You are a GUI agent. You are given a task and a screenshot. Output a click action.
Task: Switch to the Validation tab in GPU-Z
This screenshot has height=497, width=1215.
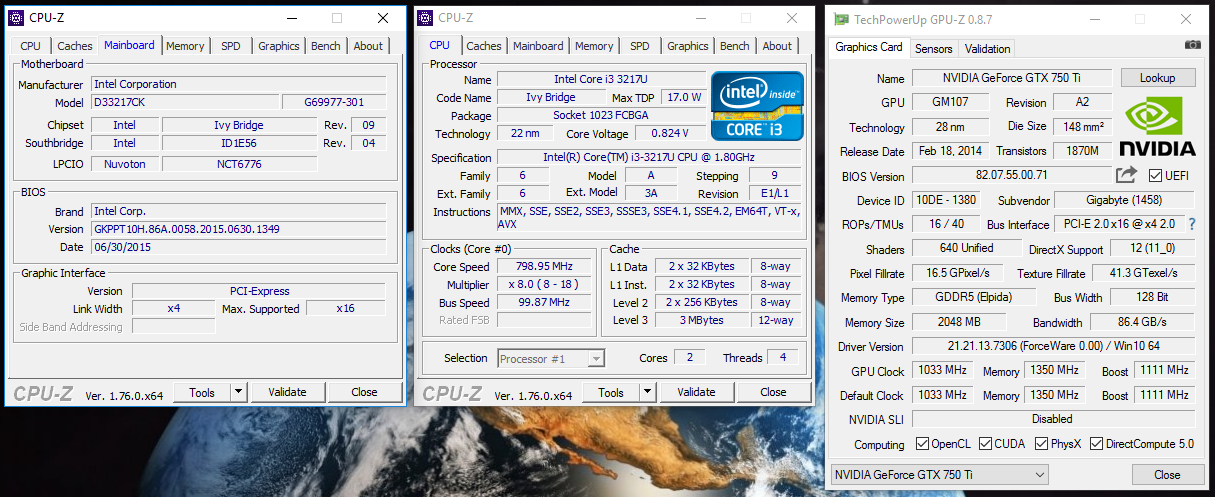pyautogui.click(x=987, y=48)
